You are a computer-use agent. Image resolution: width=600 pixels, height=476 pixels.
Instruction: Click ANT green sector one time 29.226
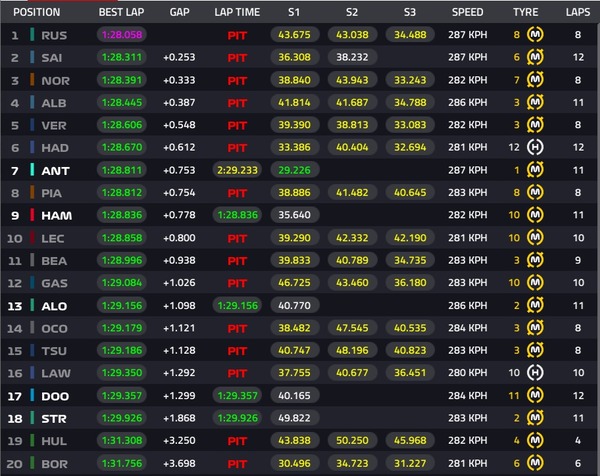point(294,170)
